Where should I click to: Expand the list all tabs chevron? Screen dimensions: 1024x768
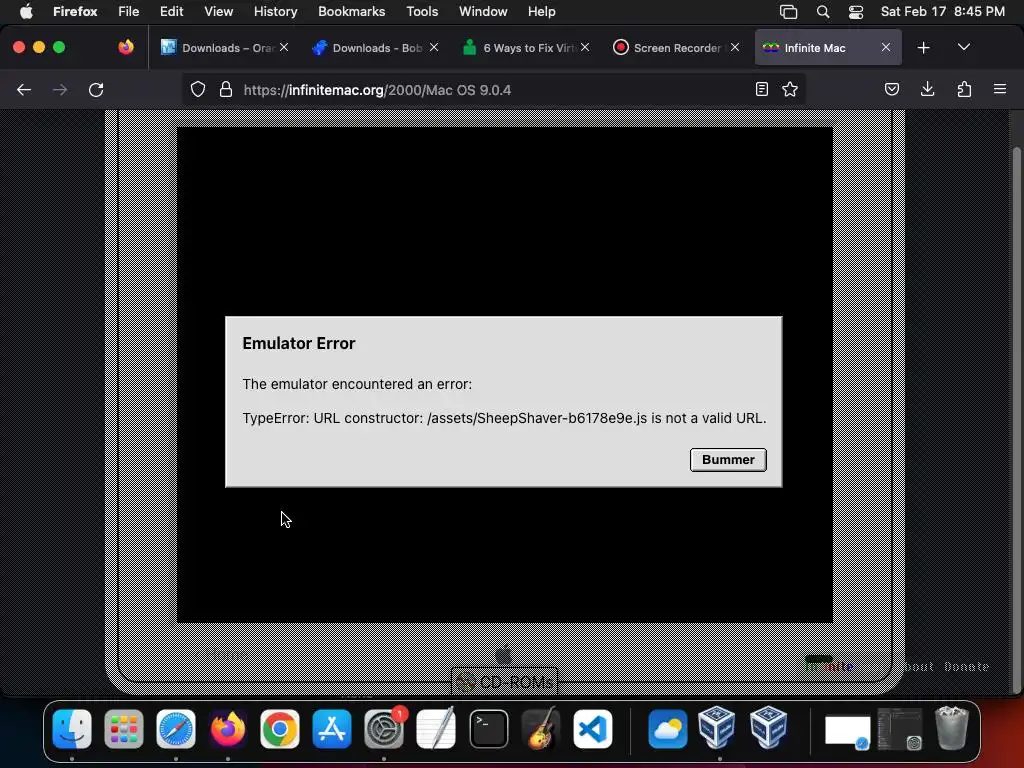[964, 47]
